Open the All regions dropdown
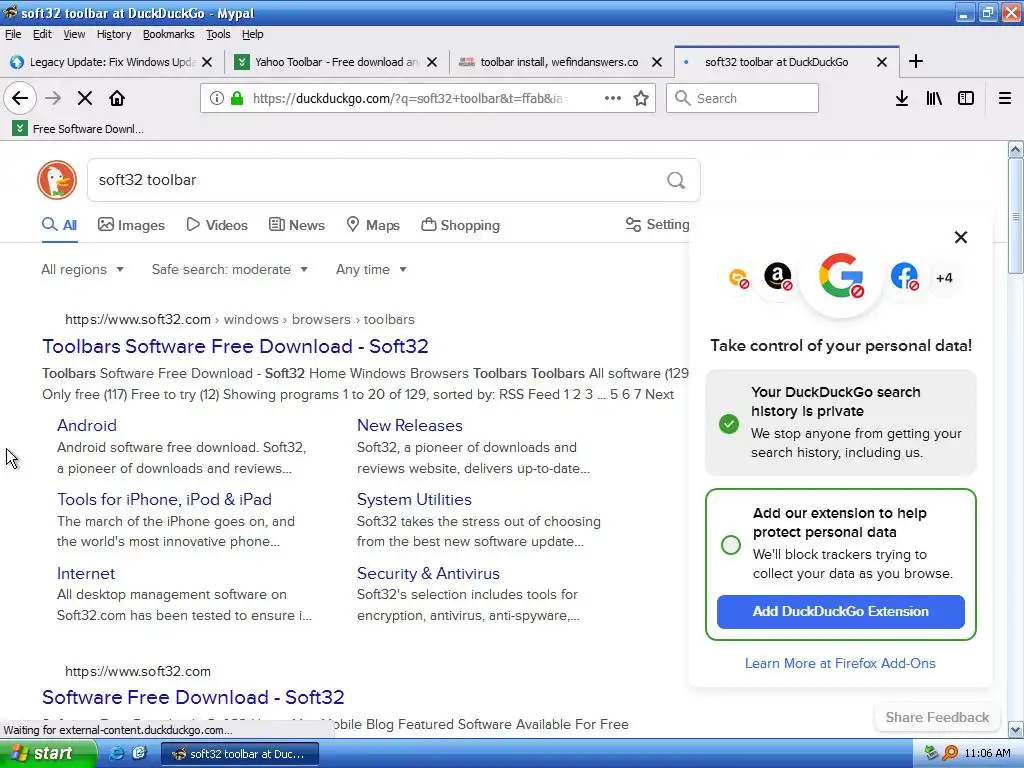 [x=82, y=270]
